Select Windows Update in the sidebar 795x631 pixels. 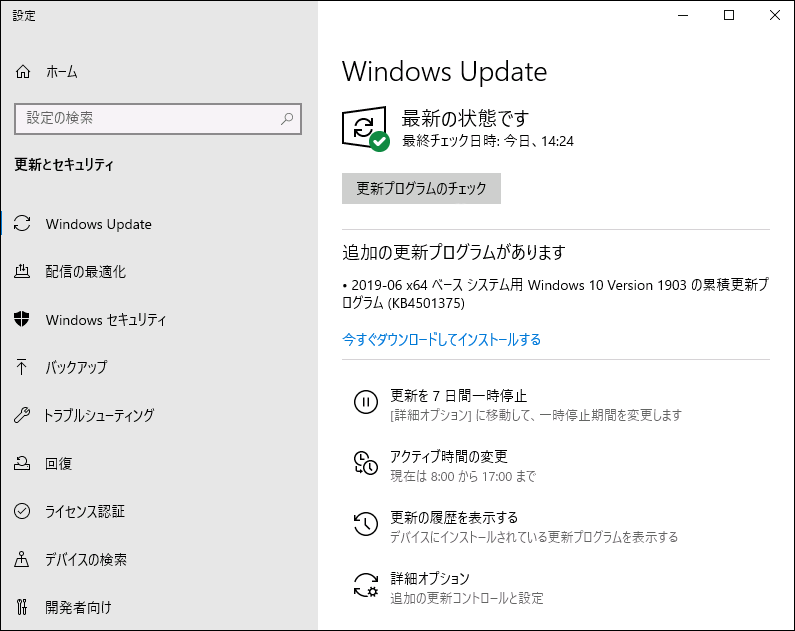tap(98, 224)
